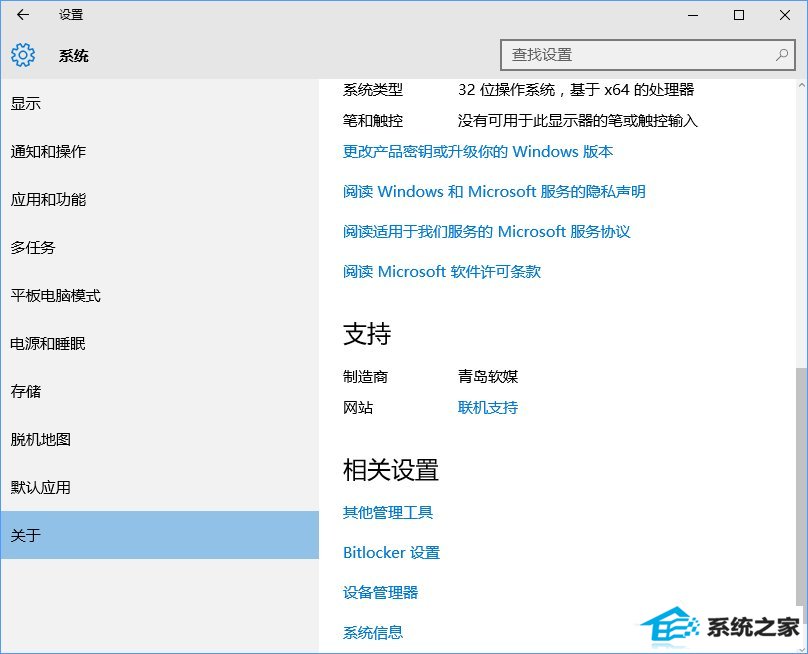Open 电源和睡眠 settings
808x654 pixels.
click(x=160, y=343)
